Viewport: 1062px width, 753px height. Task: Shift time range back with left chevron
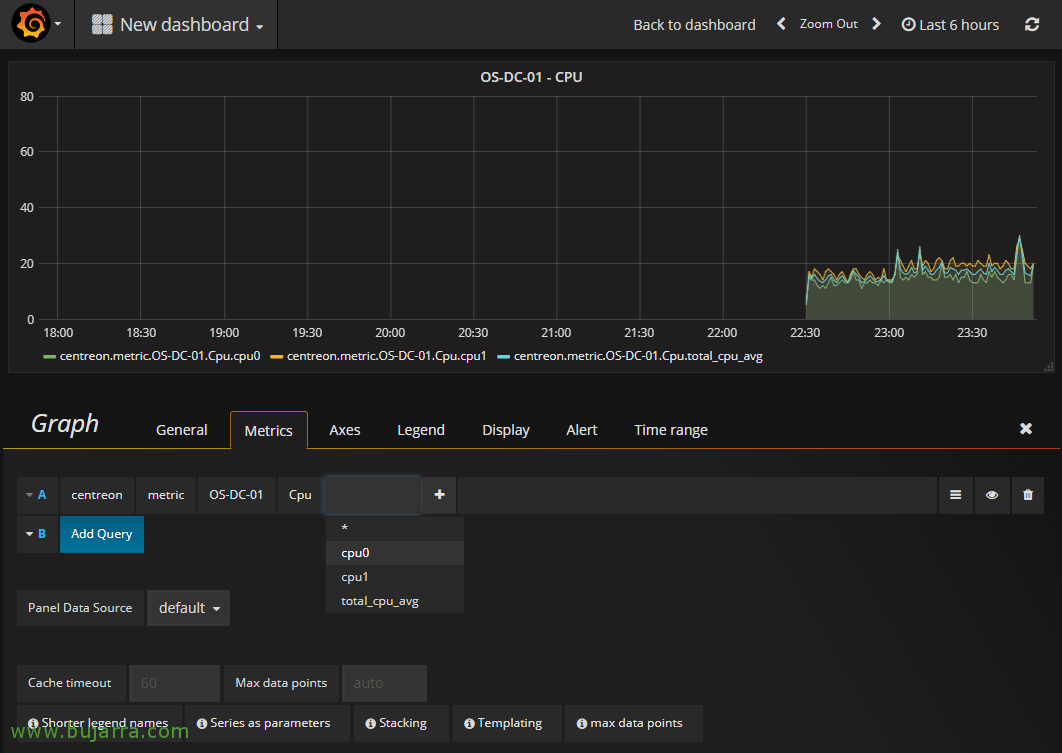781,24
